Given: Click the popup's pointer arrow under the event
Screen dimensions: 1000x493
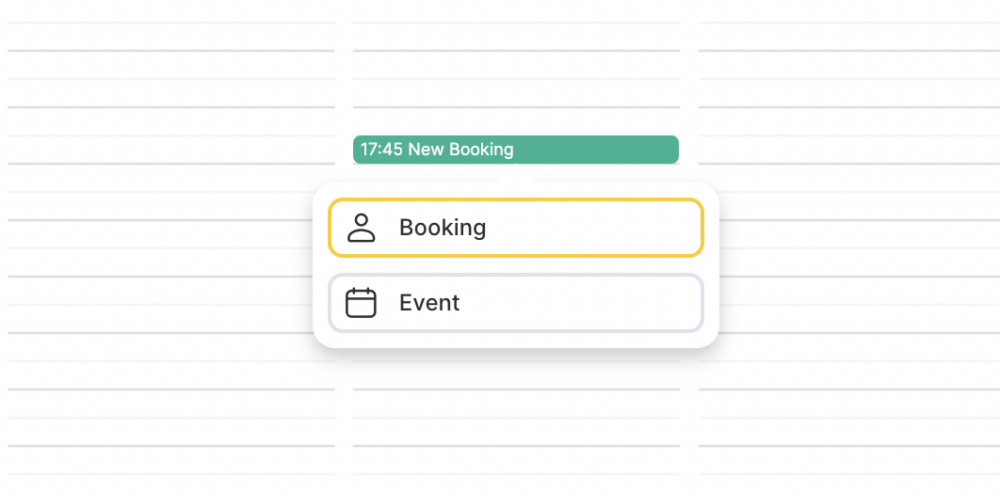Looking at the screenshot, I should 516,175.
